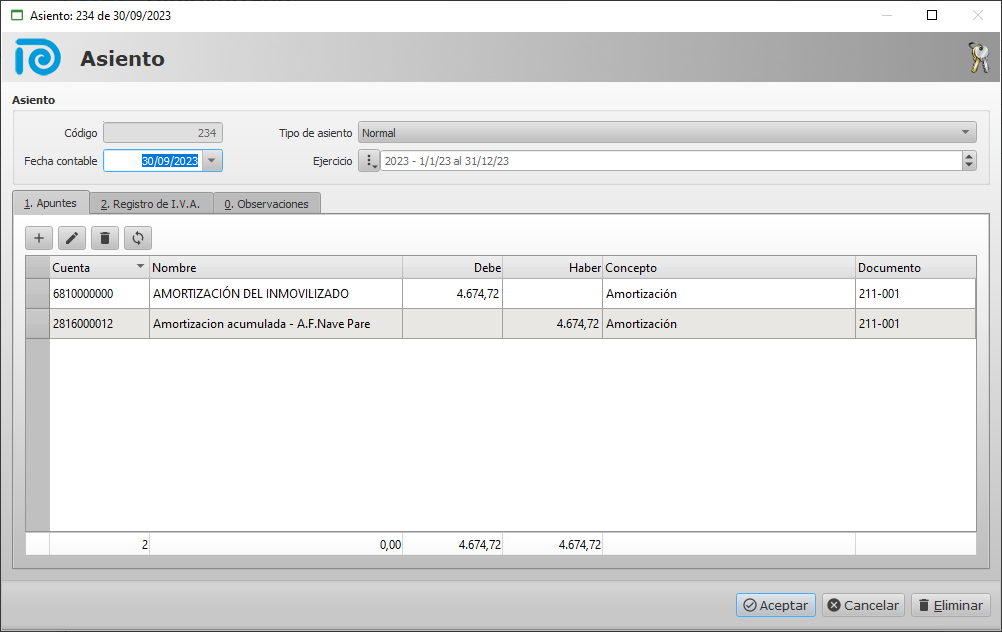This screenshot has width=1002, height=632.
Task: Open the Observaciones tab
Action: pyautogui.click(x=267, y=204)
